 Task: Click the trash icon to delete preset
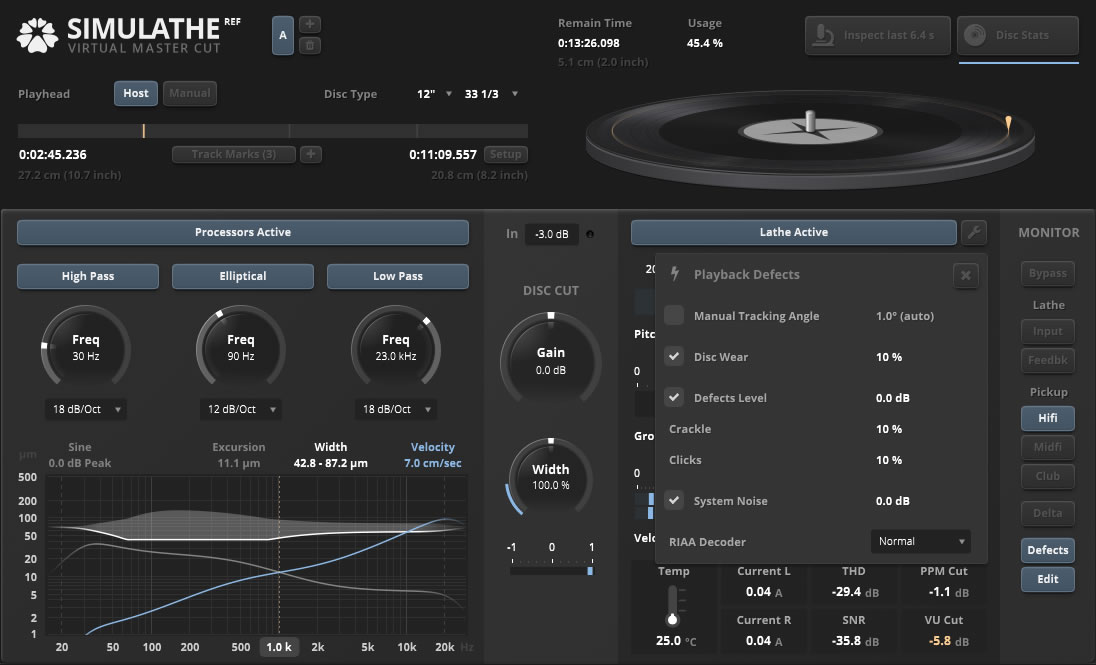tap(310, 45)
